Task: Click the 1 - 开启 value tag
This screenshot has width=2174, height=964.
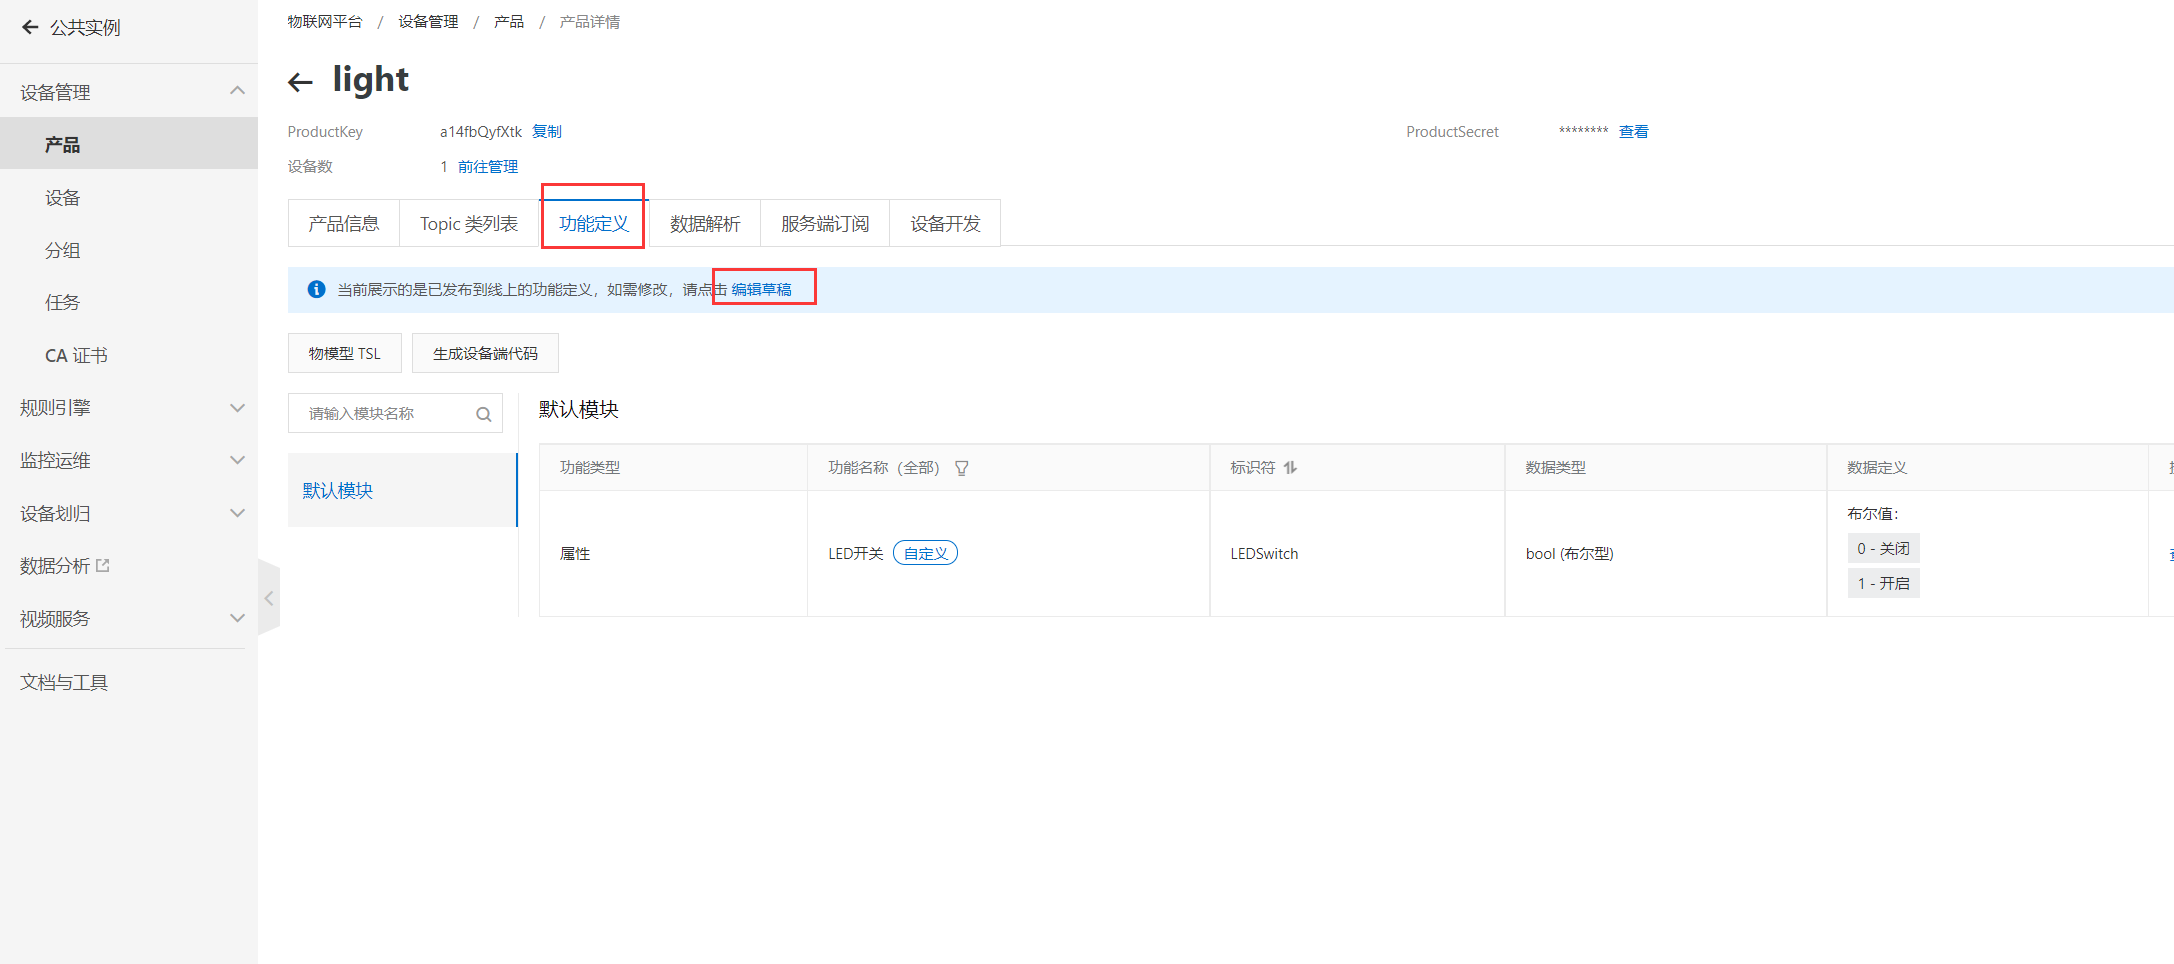Action: pyautogui.click(x=1883, y=583)
